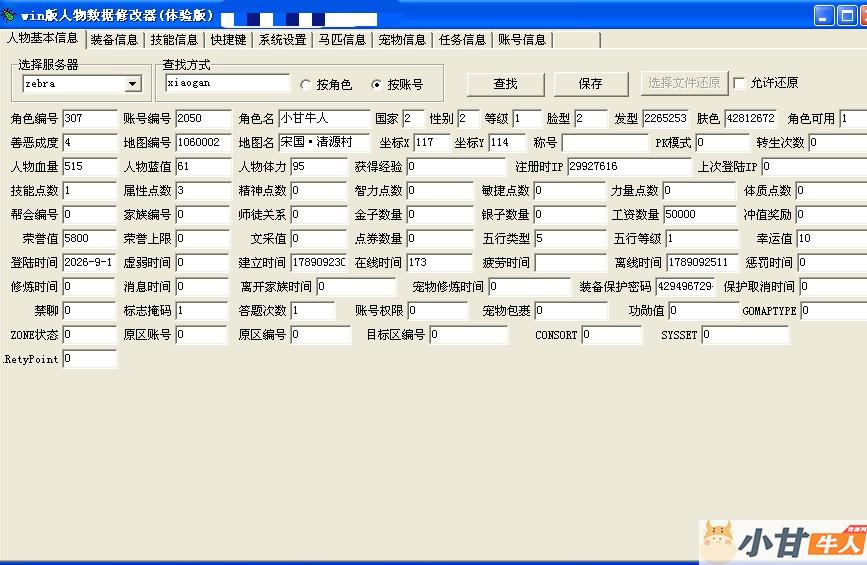Switch to the 技能信息 tab
The image size is (867, 565).
pos(174,40)
